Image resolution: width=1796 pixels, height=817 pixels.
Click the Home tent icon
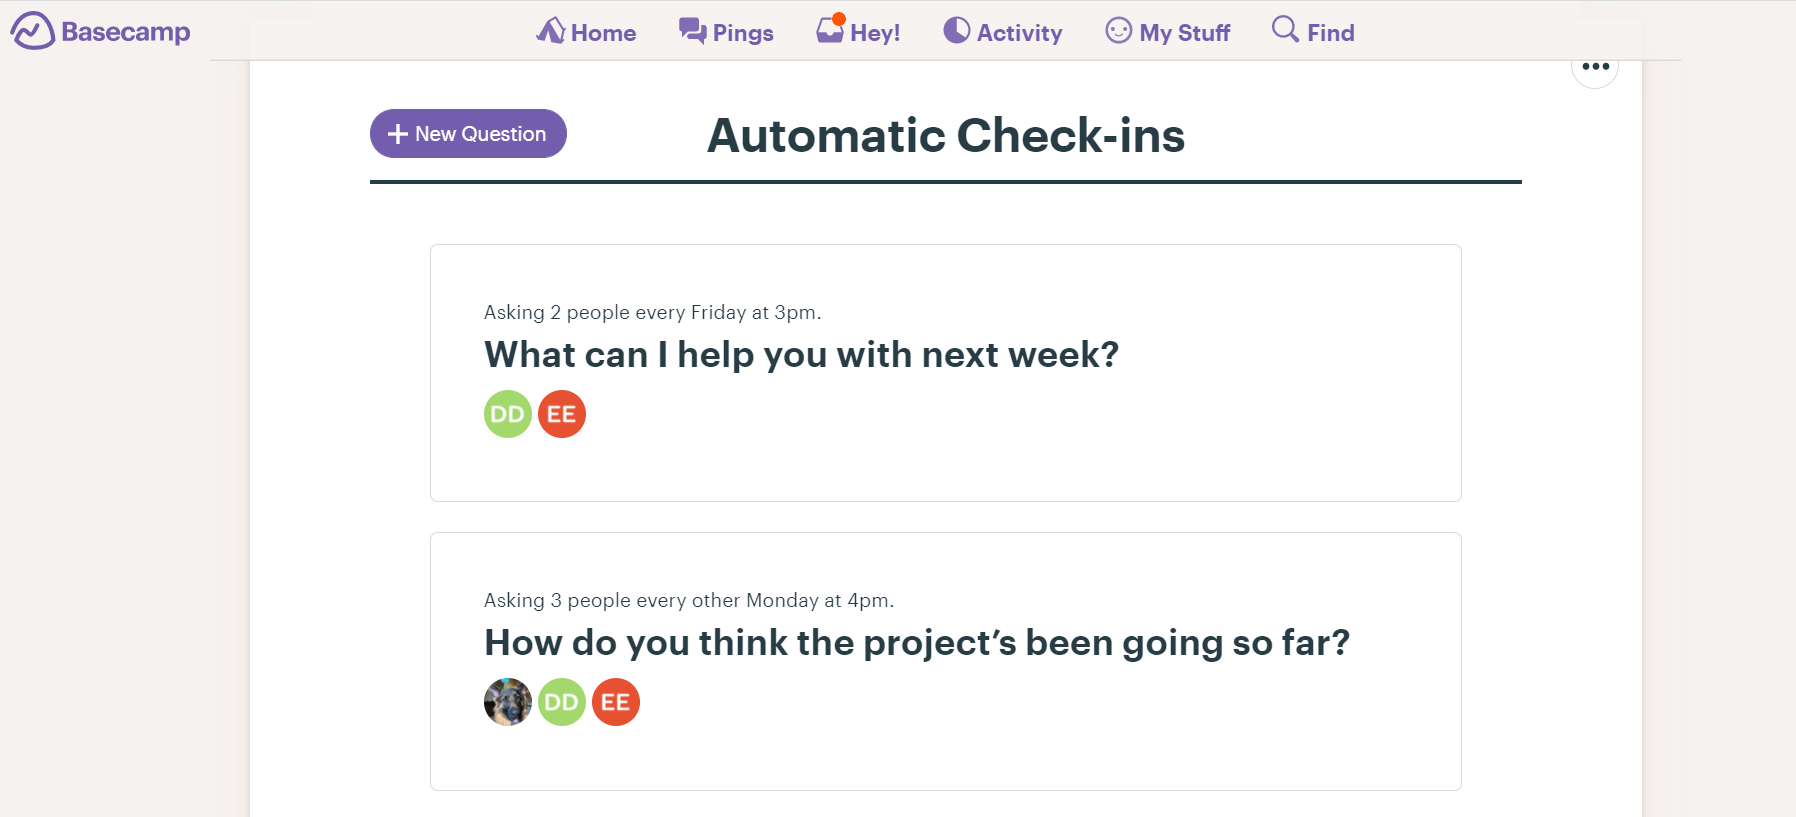550,31
